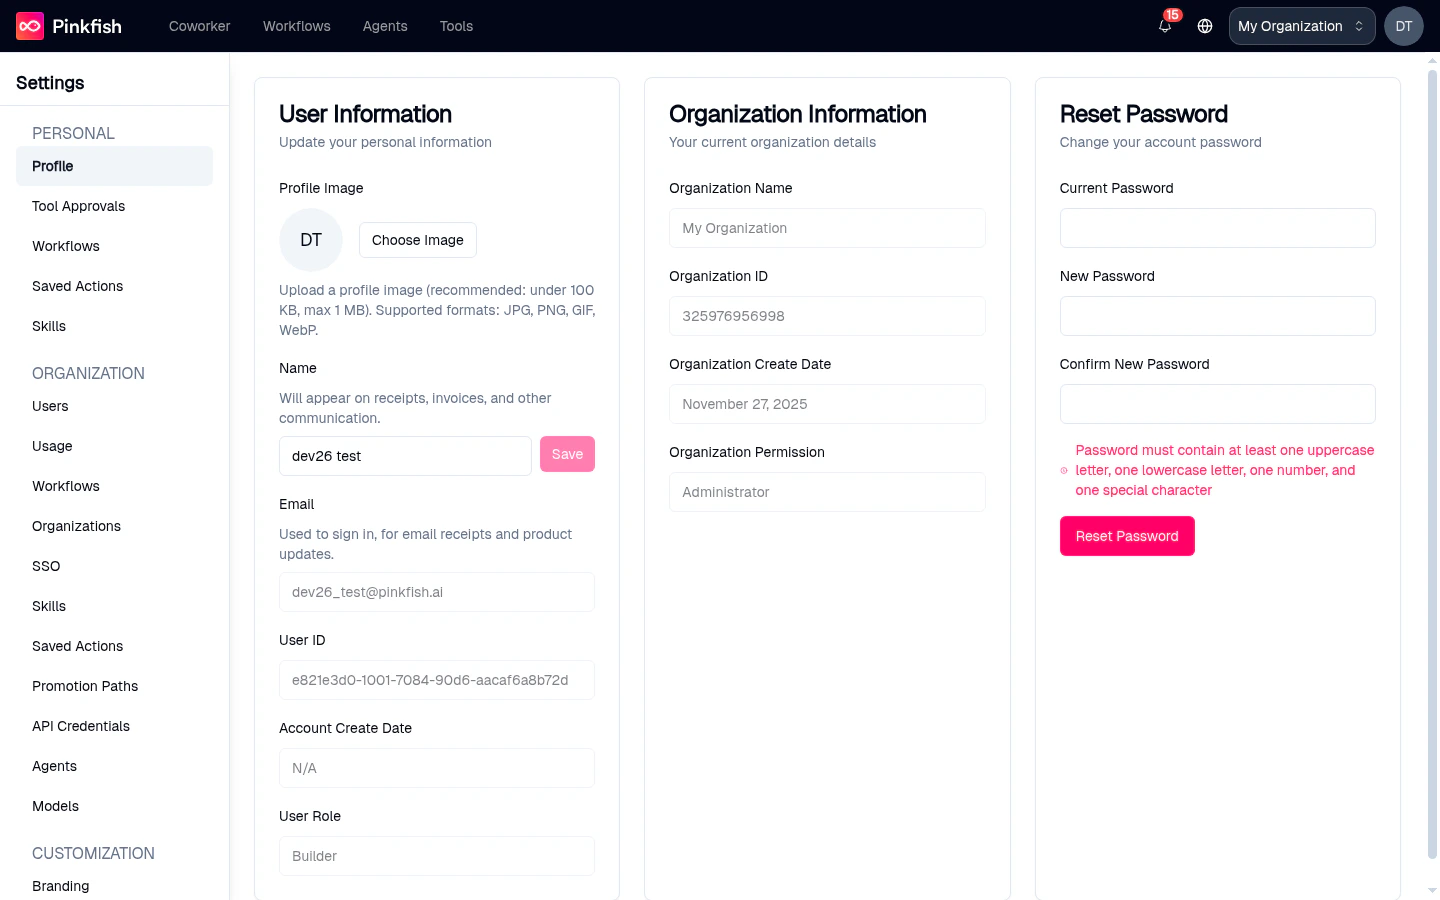Open Branding under Customization
This screenshot has height=900, width=1440.
(x=61, y=886)
